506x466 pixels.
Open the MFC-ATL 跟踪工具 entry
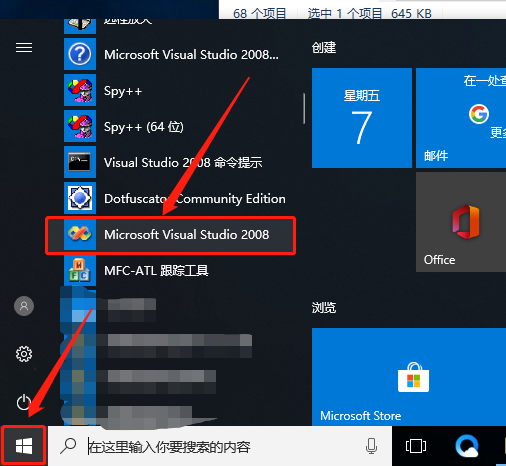click(x=180, y=270)
